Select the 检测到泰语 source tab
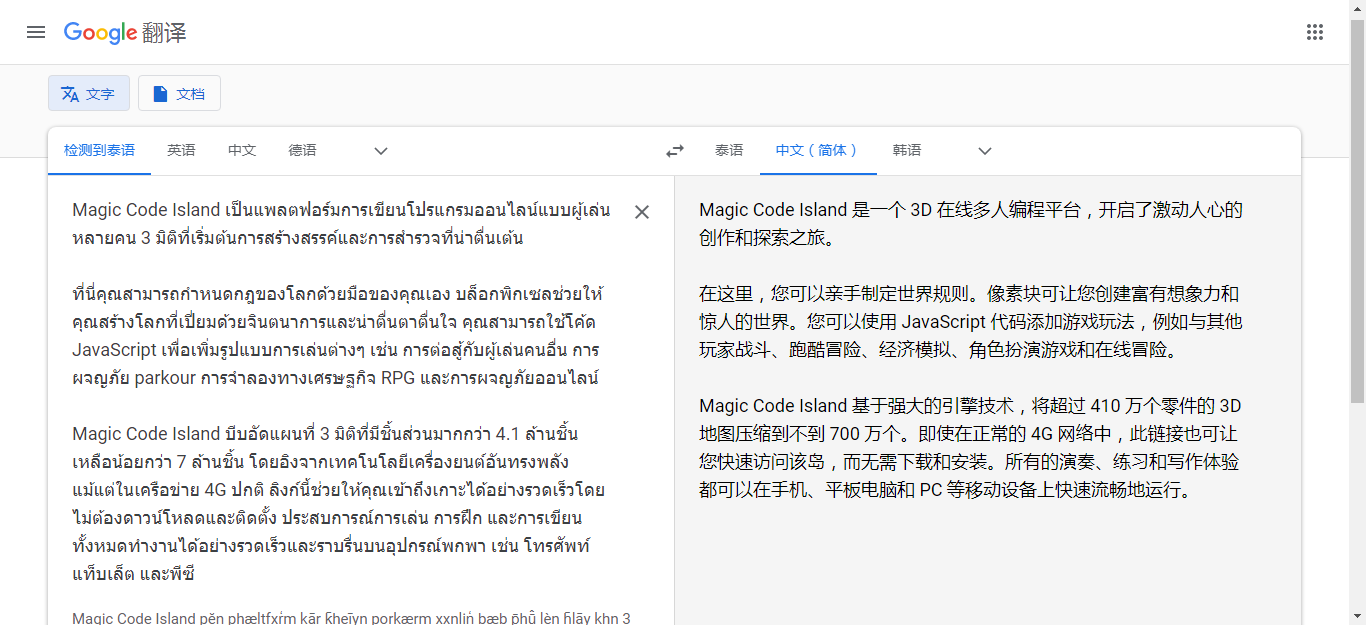 (99, 151)
